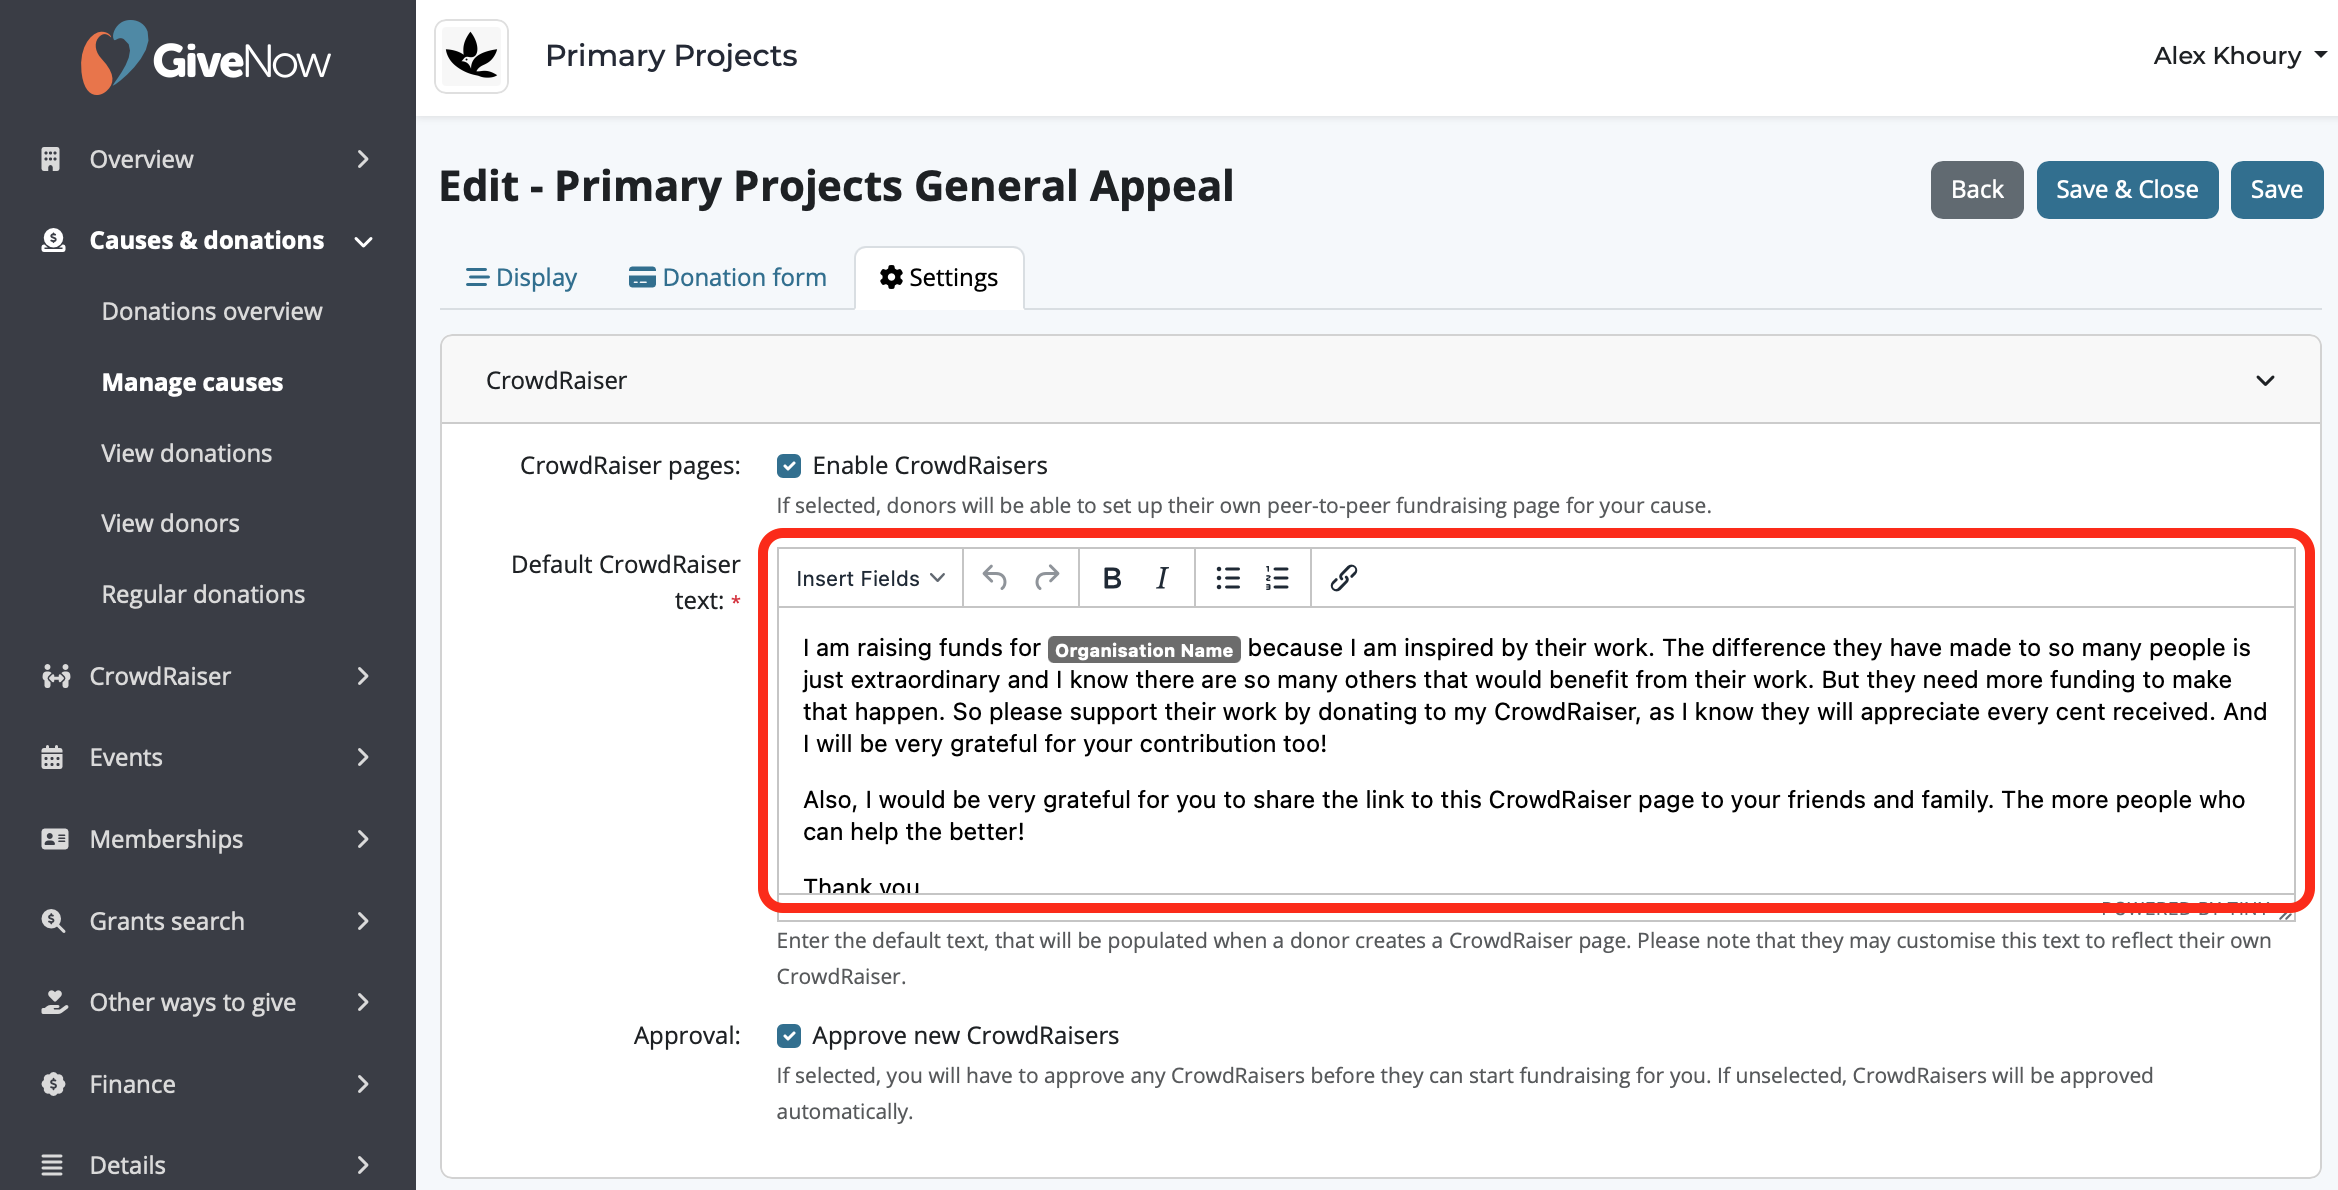
Task: Undo the last editor change
Action: point(994,578)
